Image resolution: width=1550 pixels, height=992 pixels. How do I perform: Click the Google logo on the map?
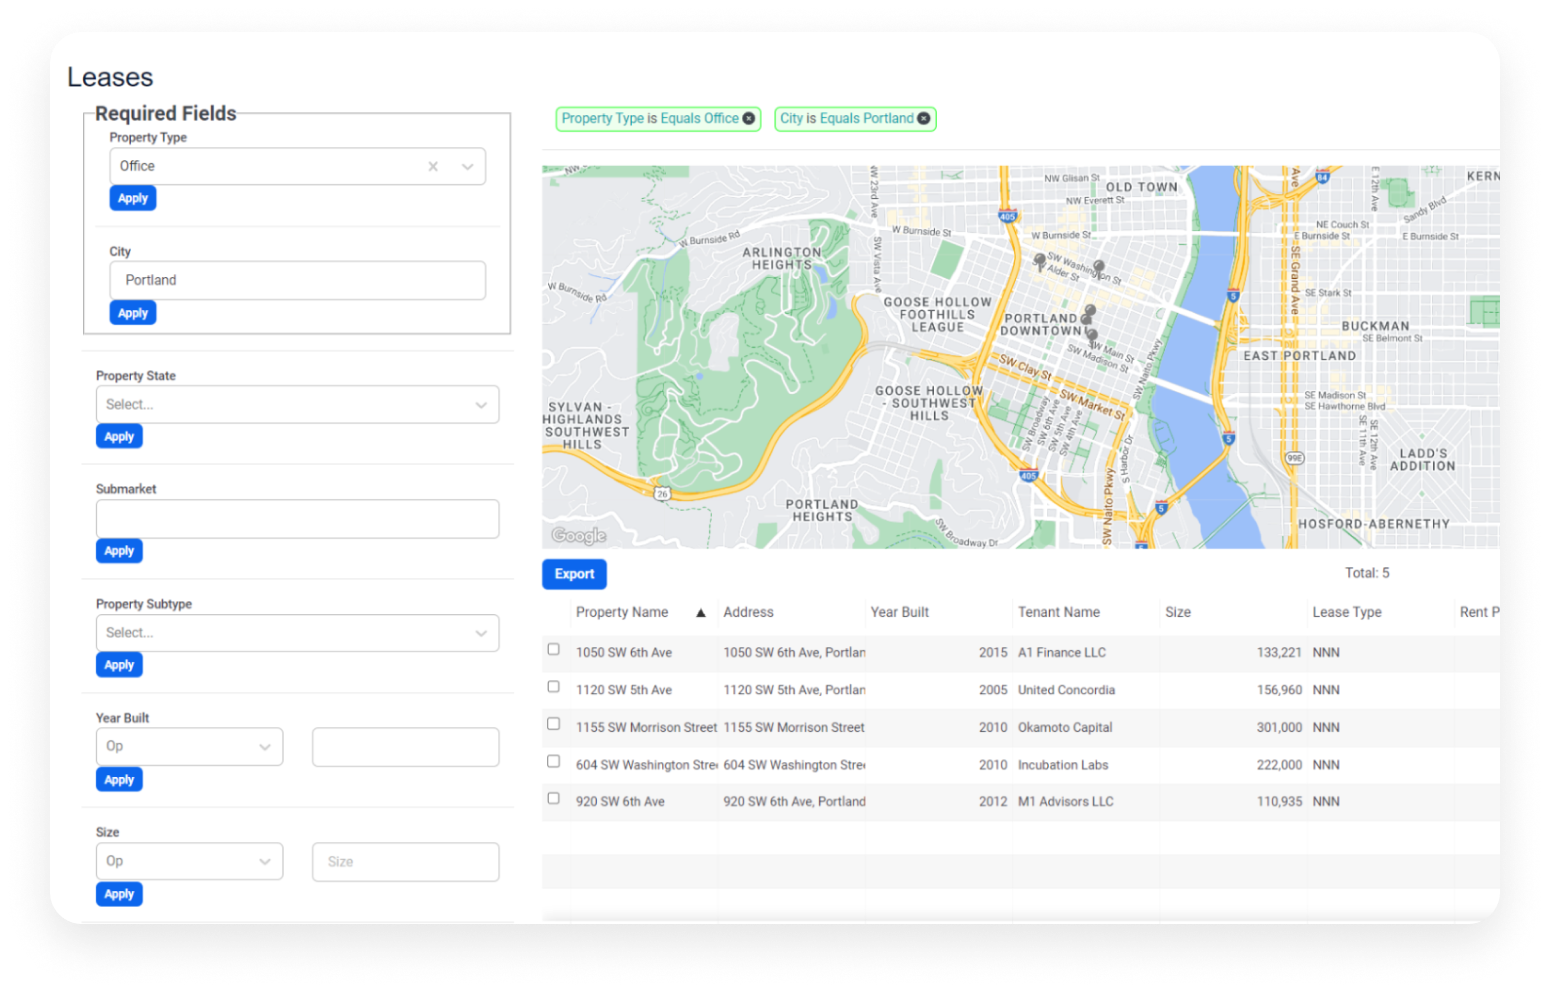click(579, 536)
